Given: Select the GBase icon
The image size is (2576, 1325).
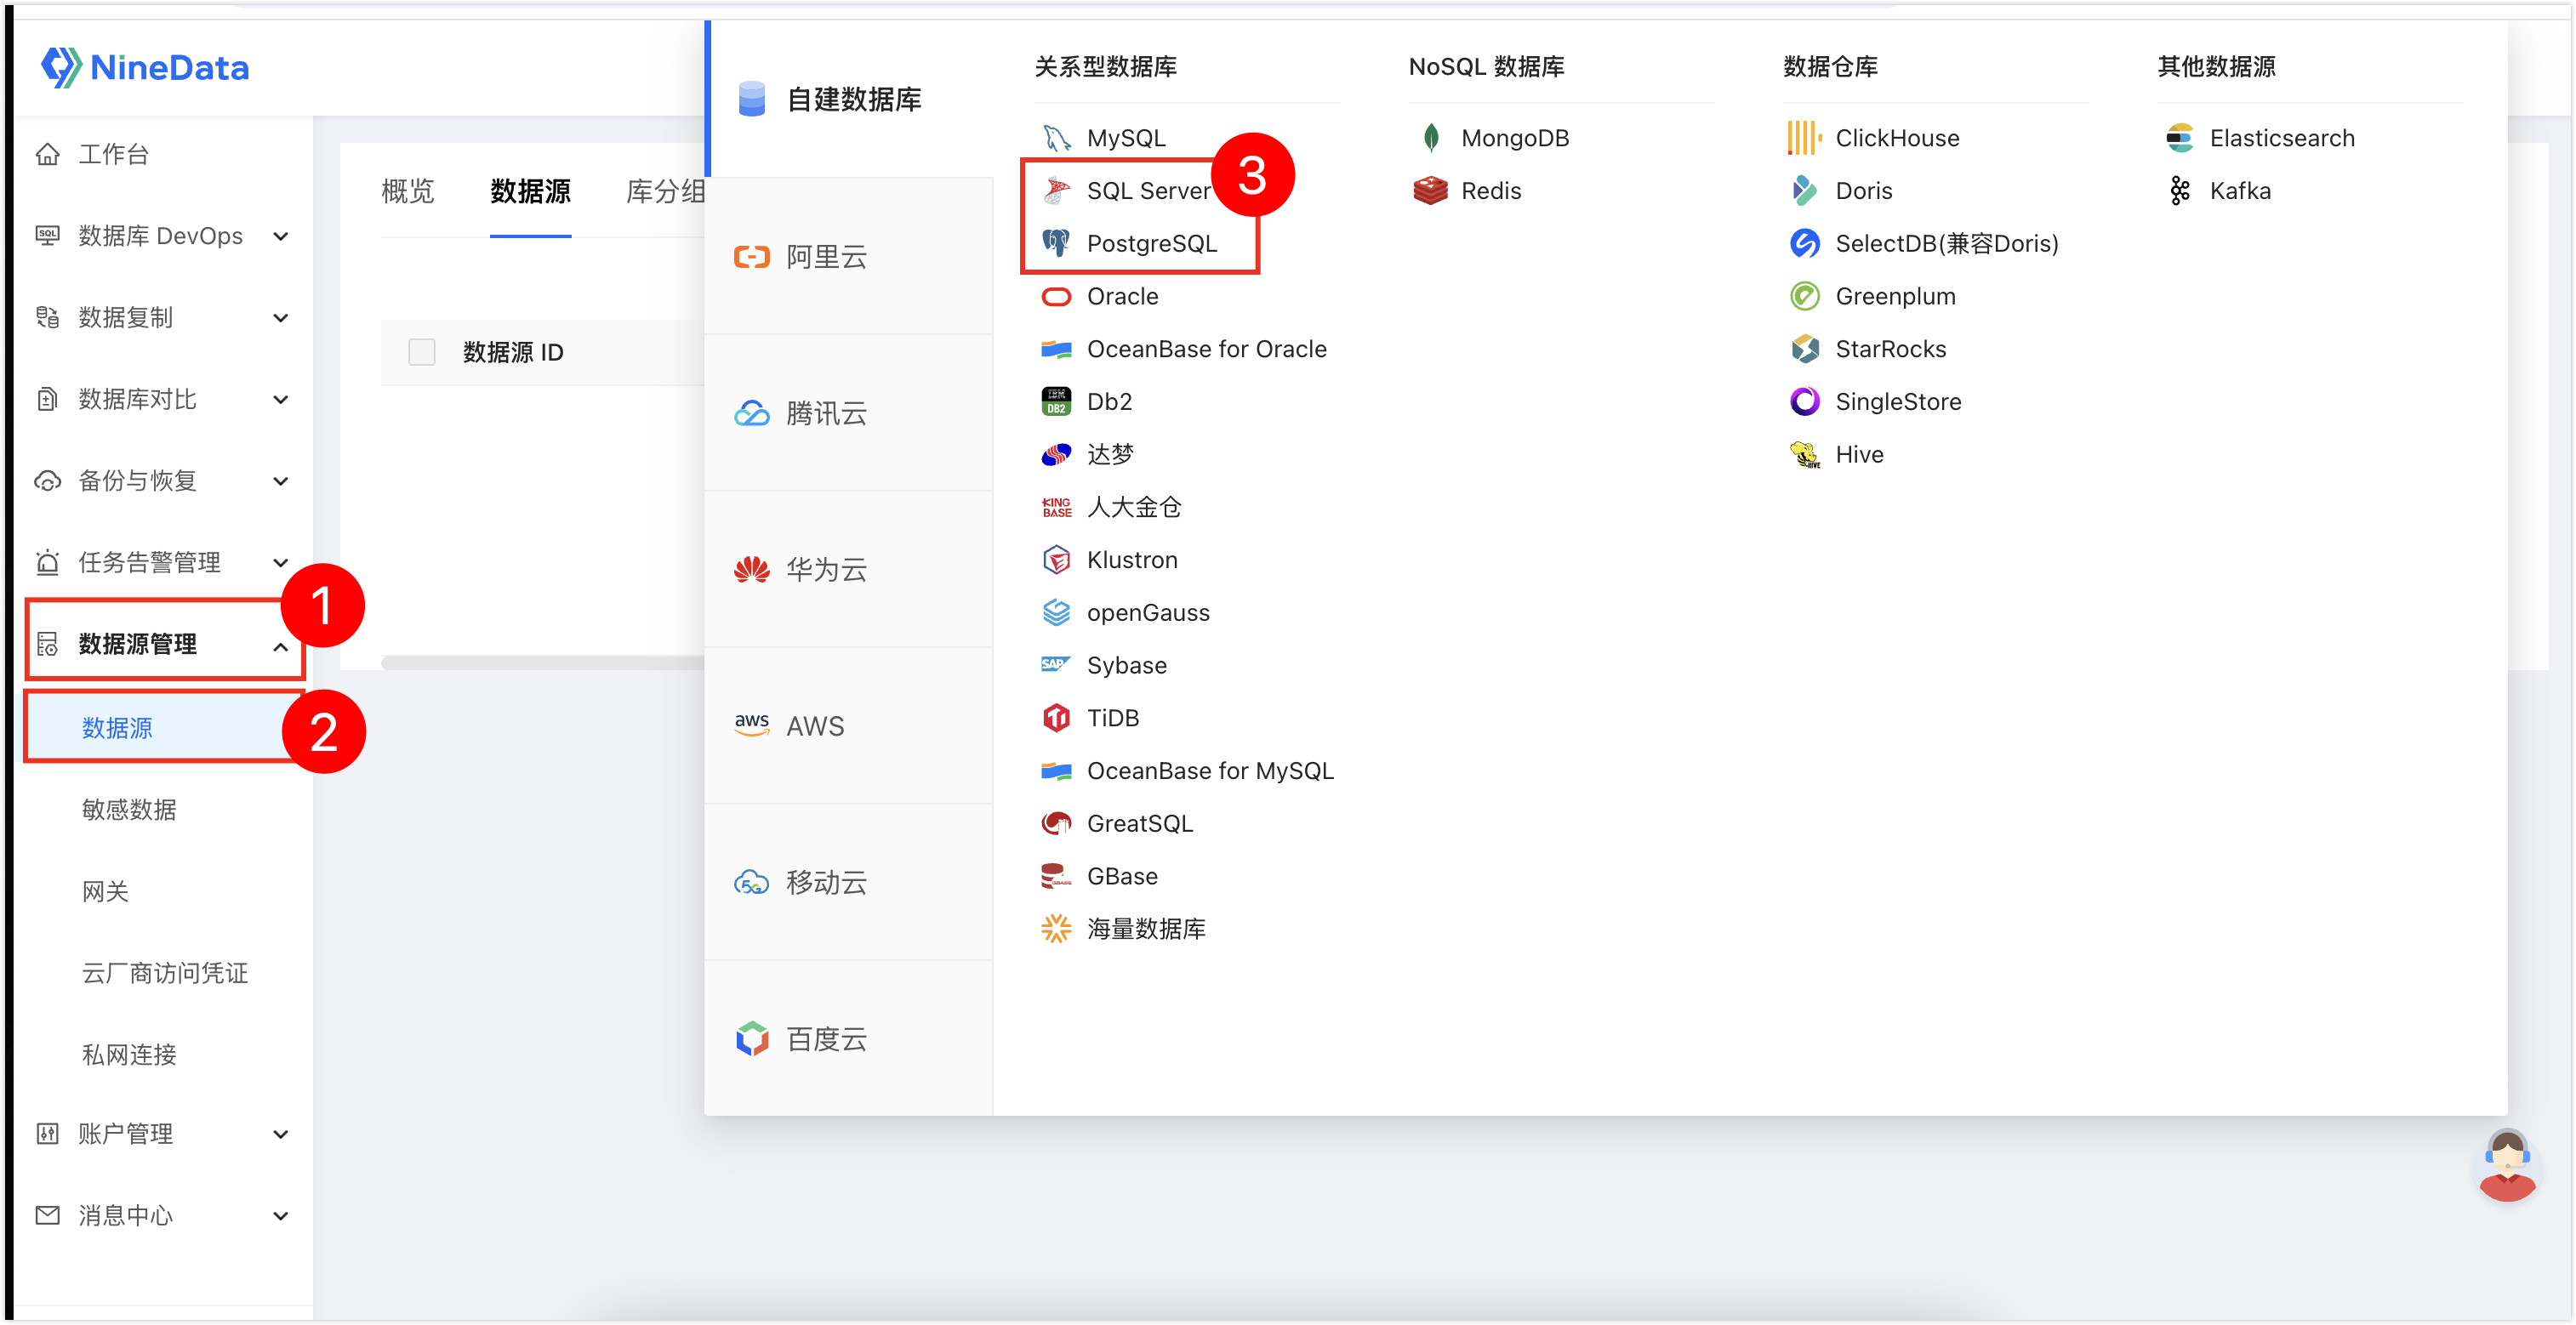Looking at the screenshot, I should (x=1056, y=876).
